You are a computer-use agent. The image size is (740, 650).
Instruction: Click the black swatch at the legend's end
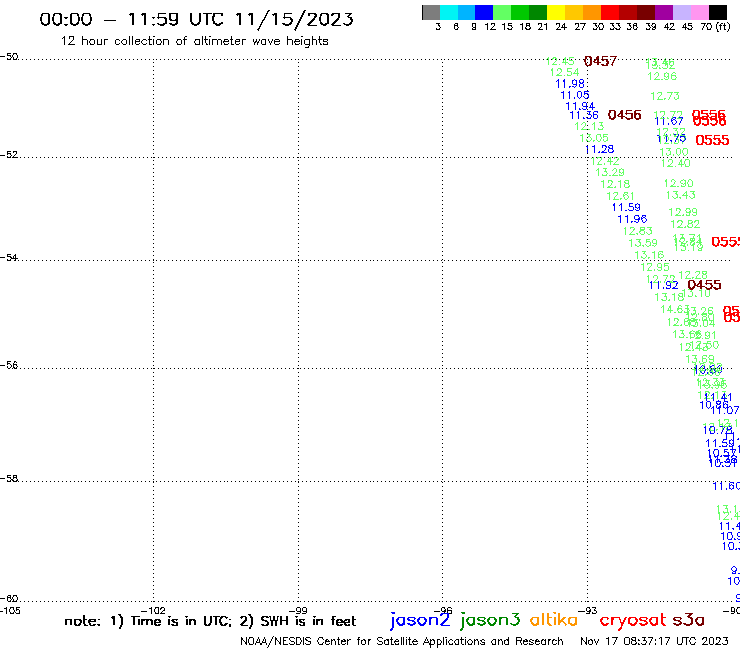(x=717, y=12)
